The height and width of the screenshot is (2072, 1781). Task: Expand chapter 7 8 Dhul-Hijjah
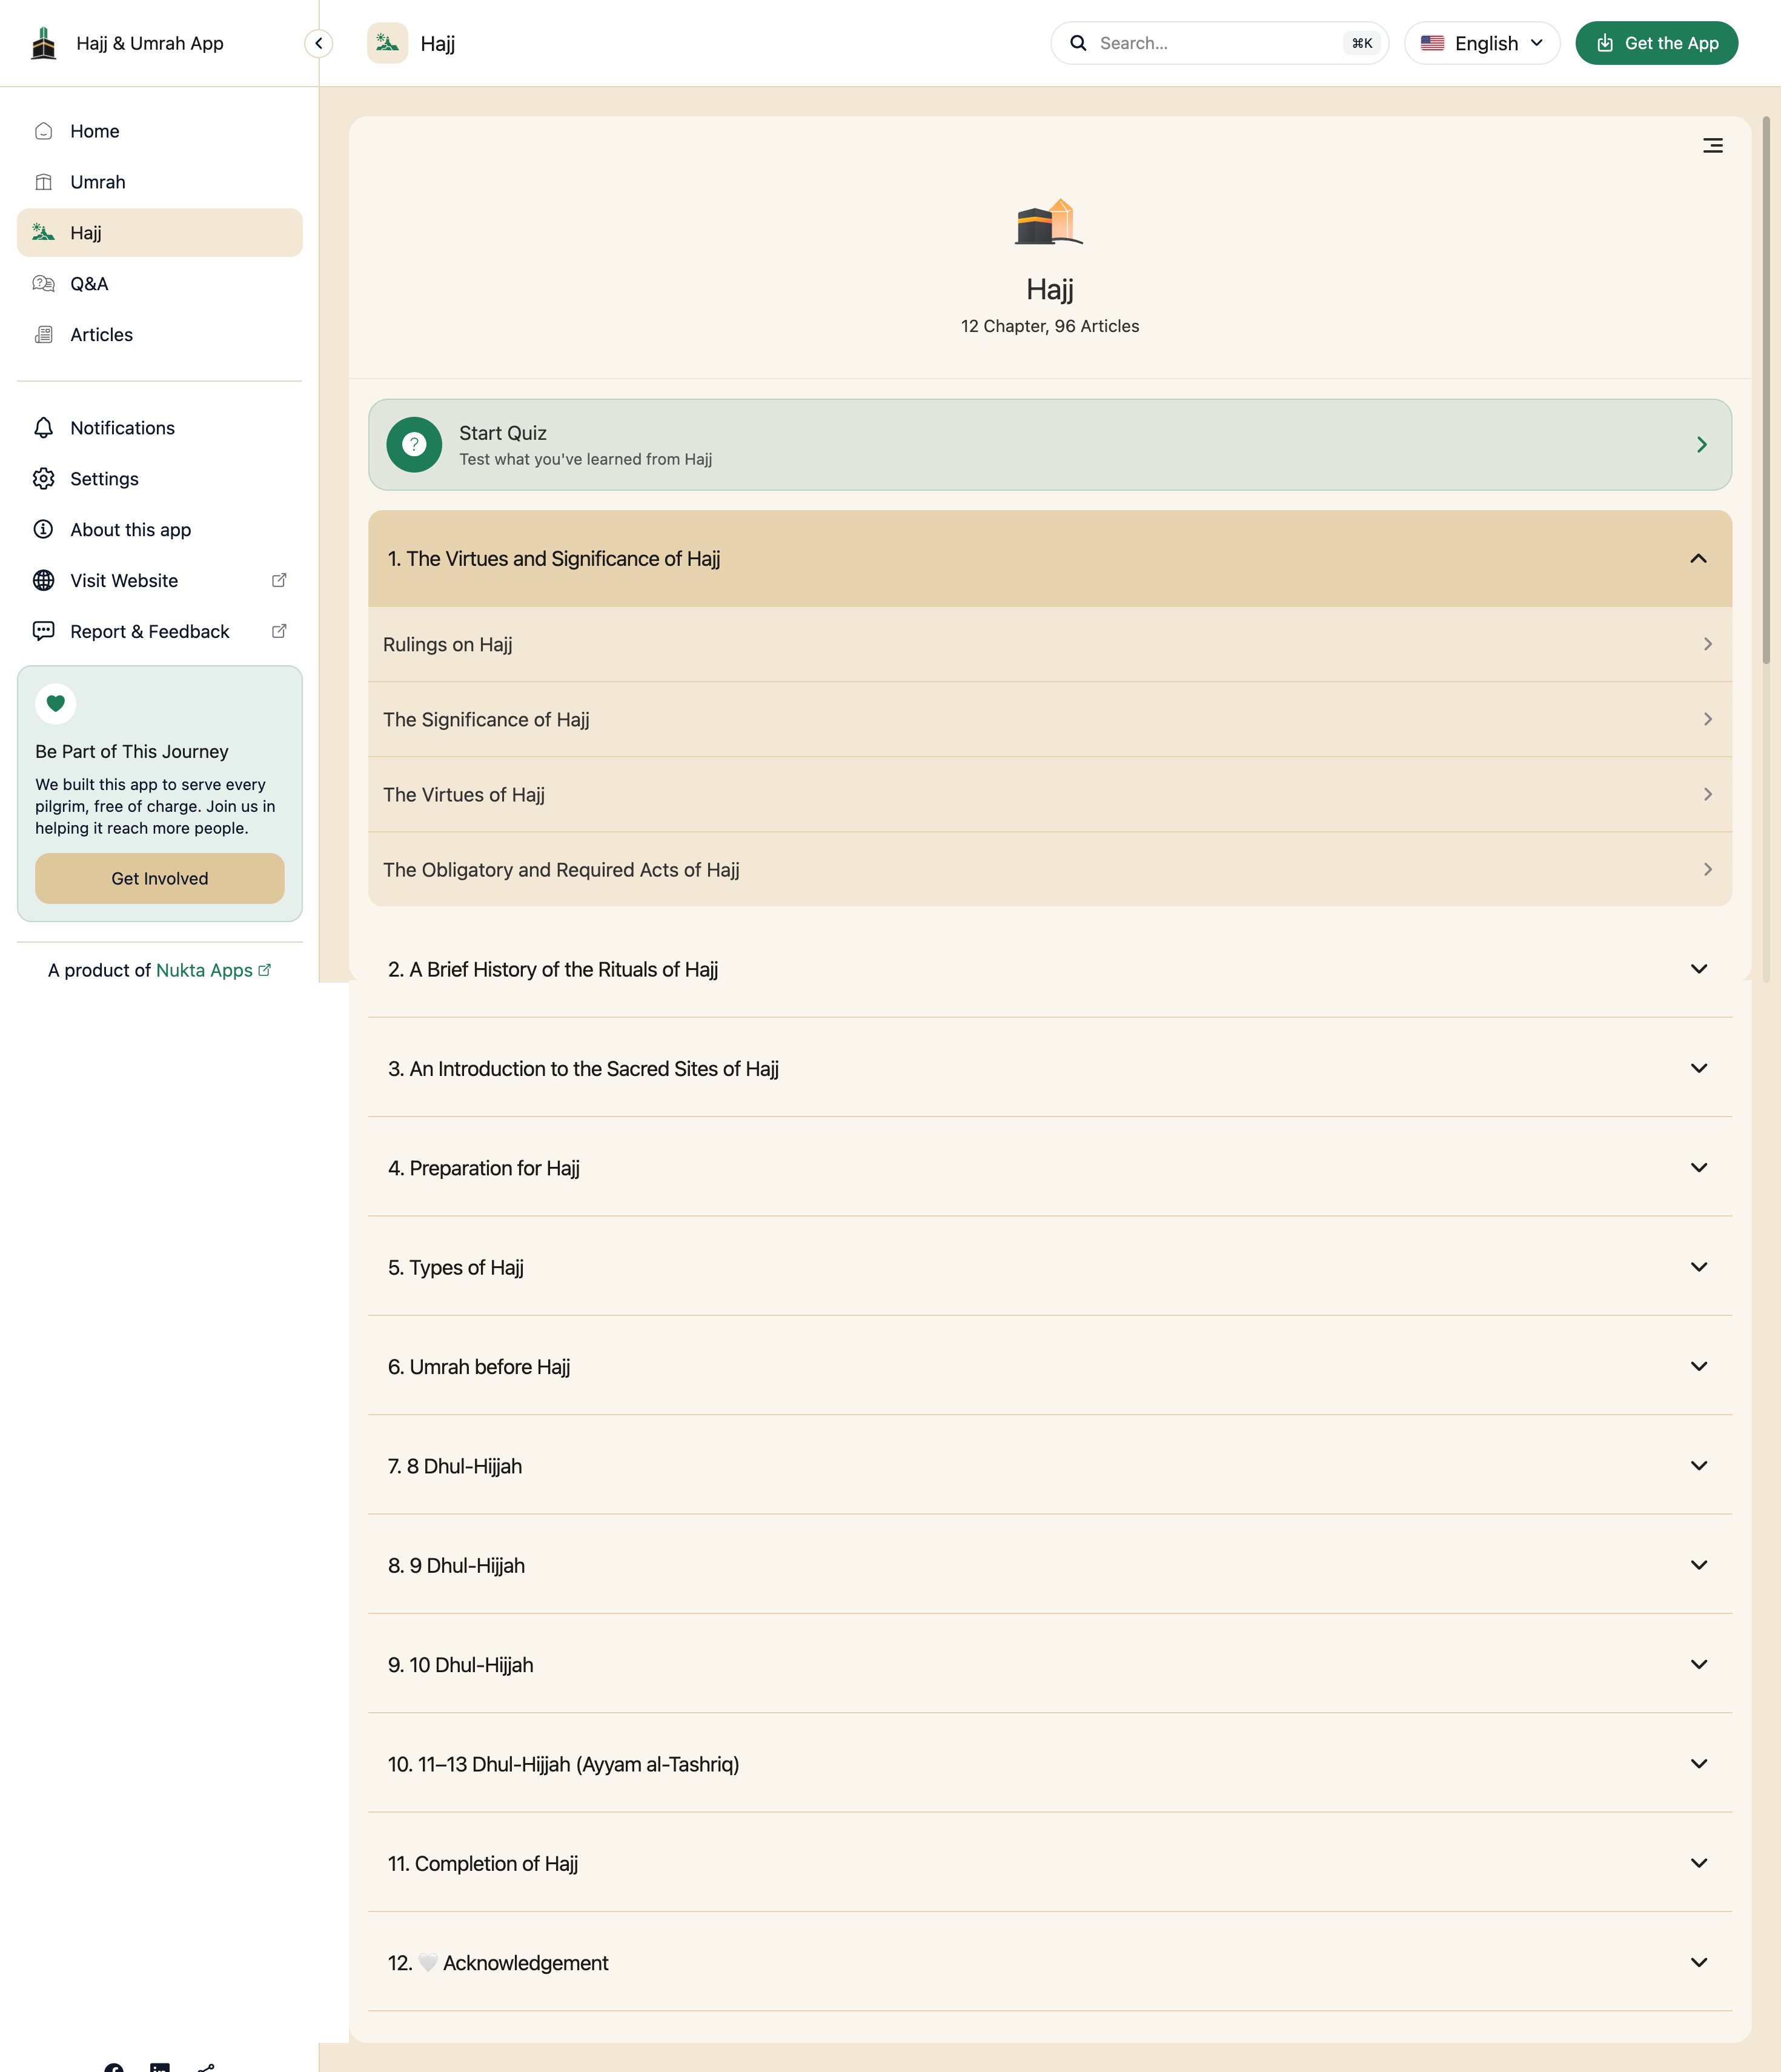coord(1049,1466)
